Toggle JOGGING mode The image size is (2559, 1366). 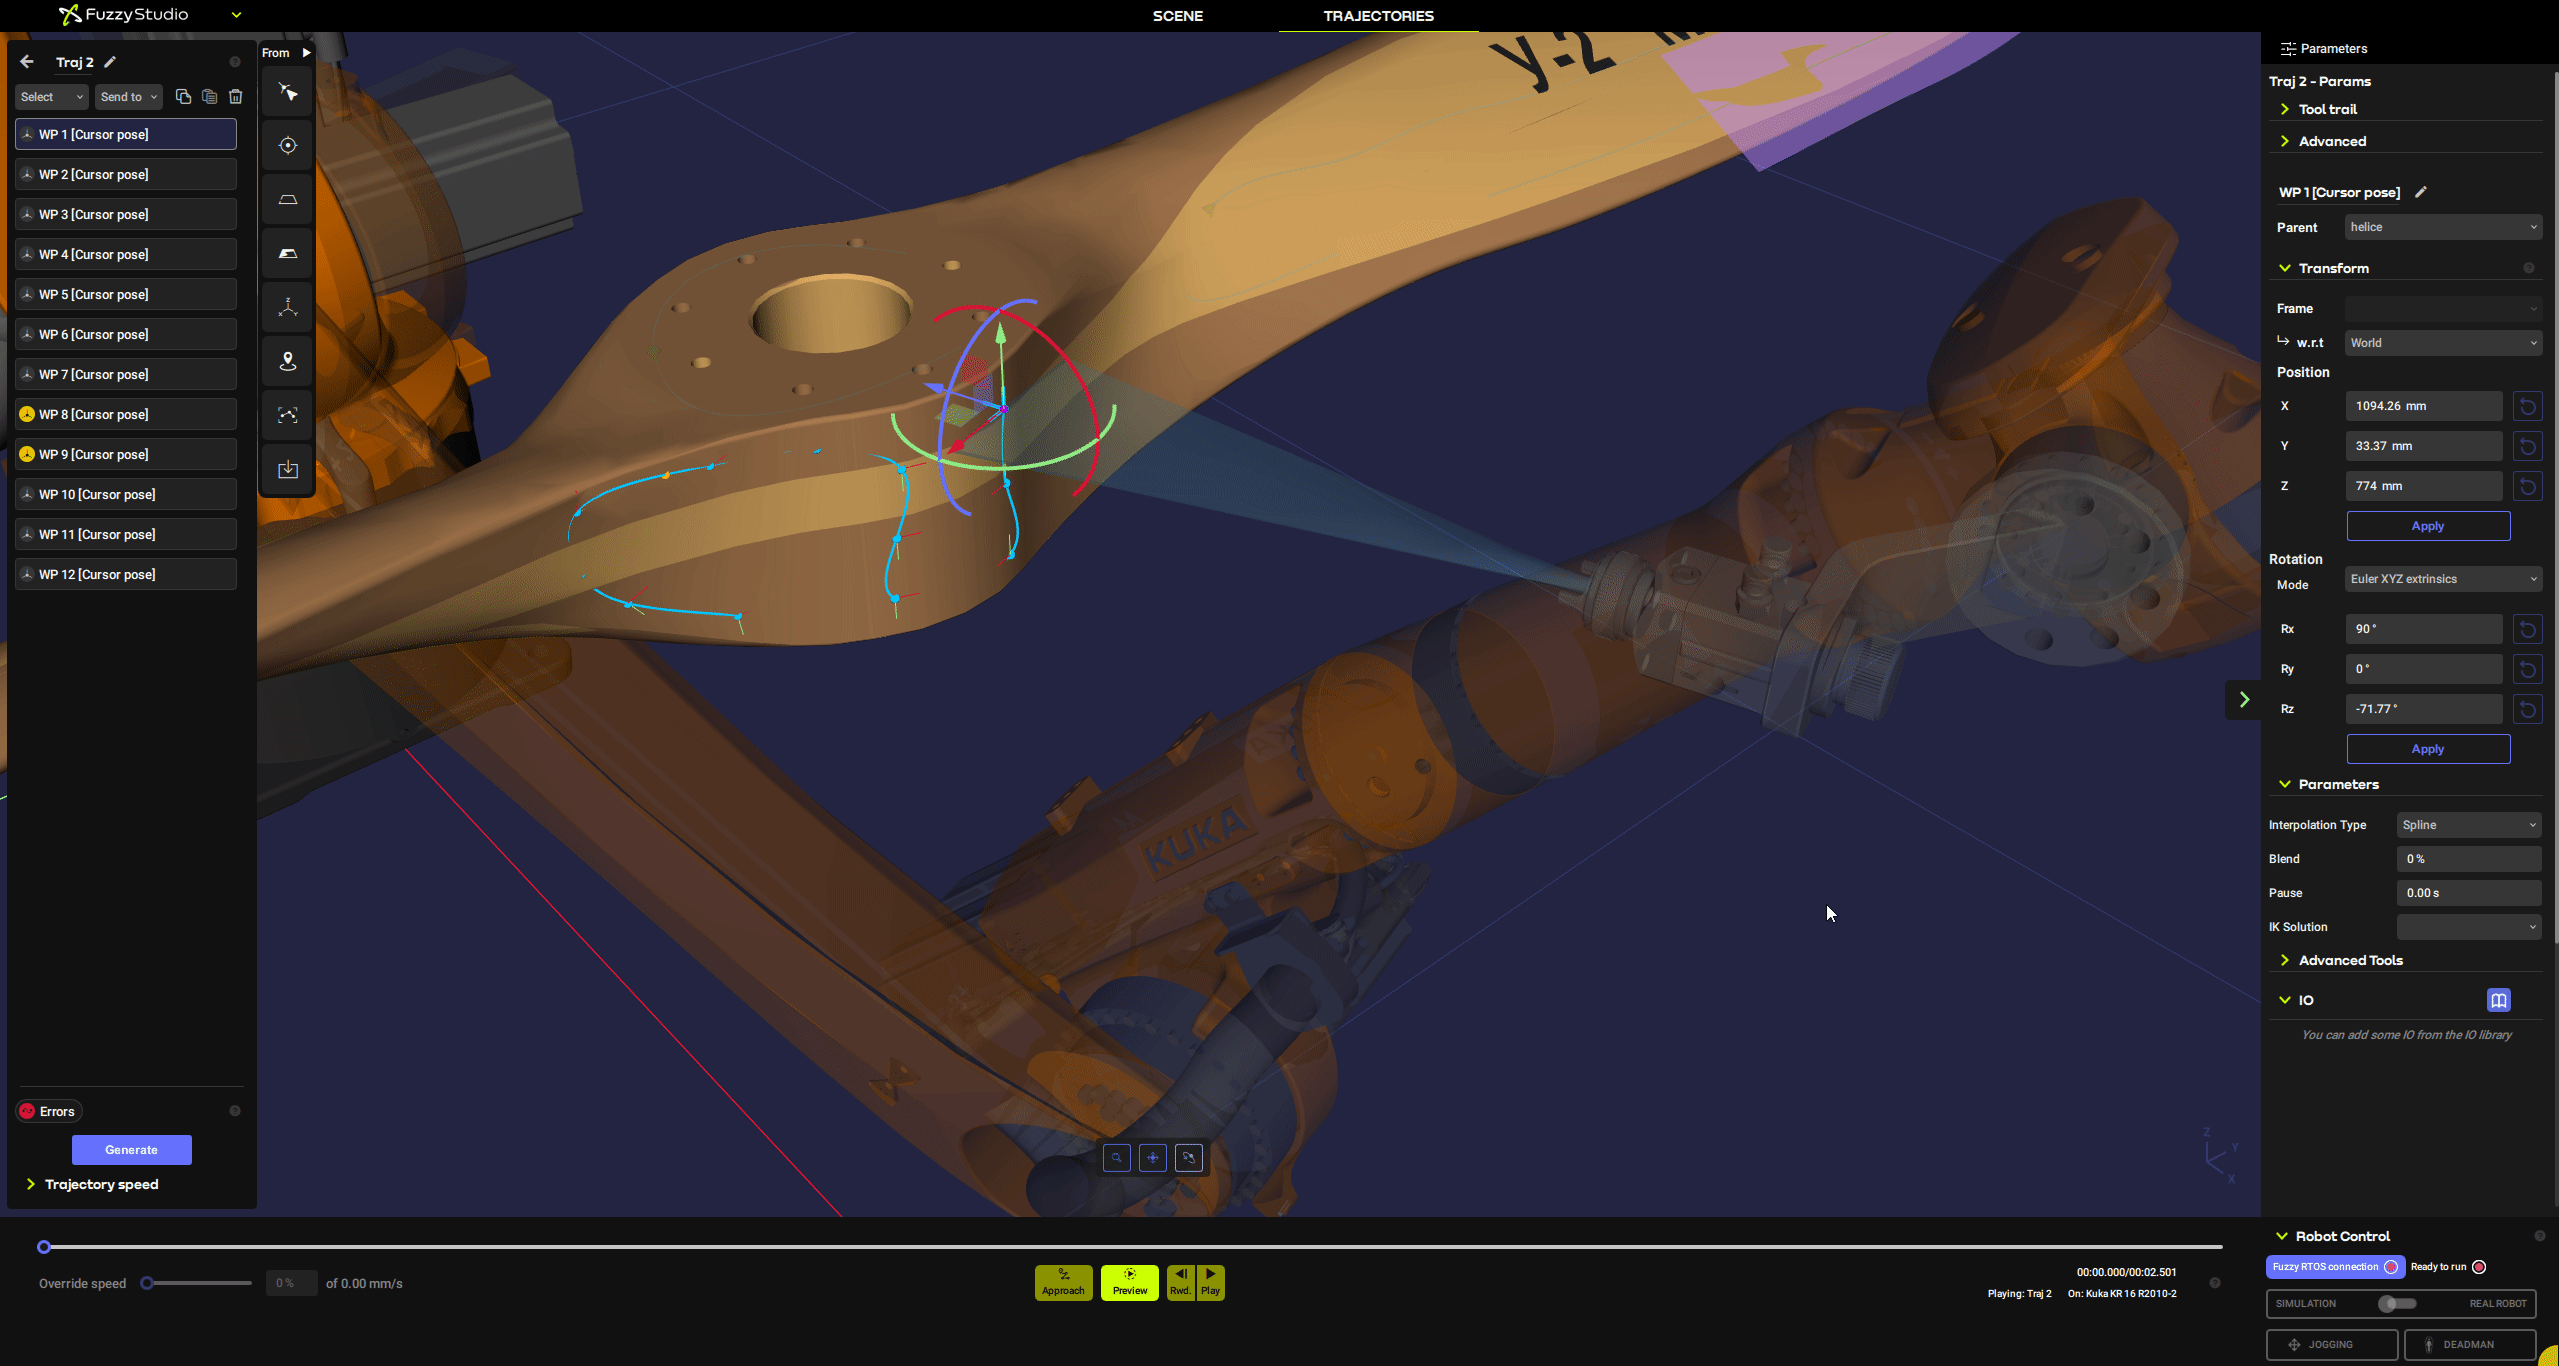[x=2331, y=1345]
